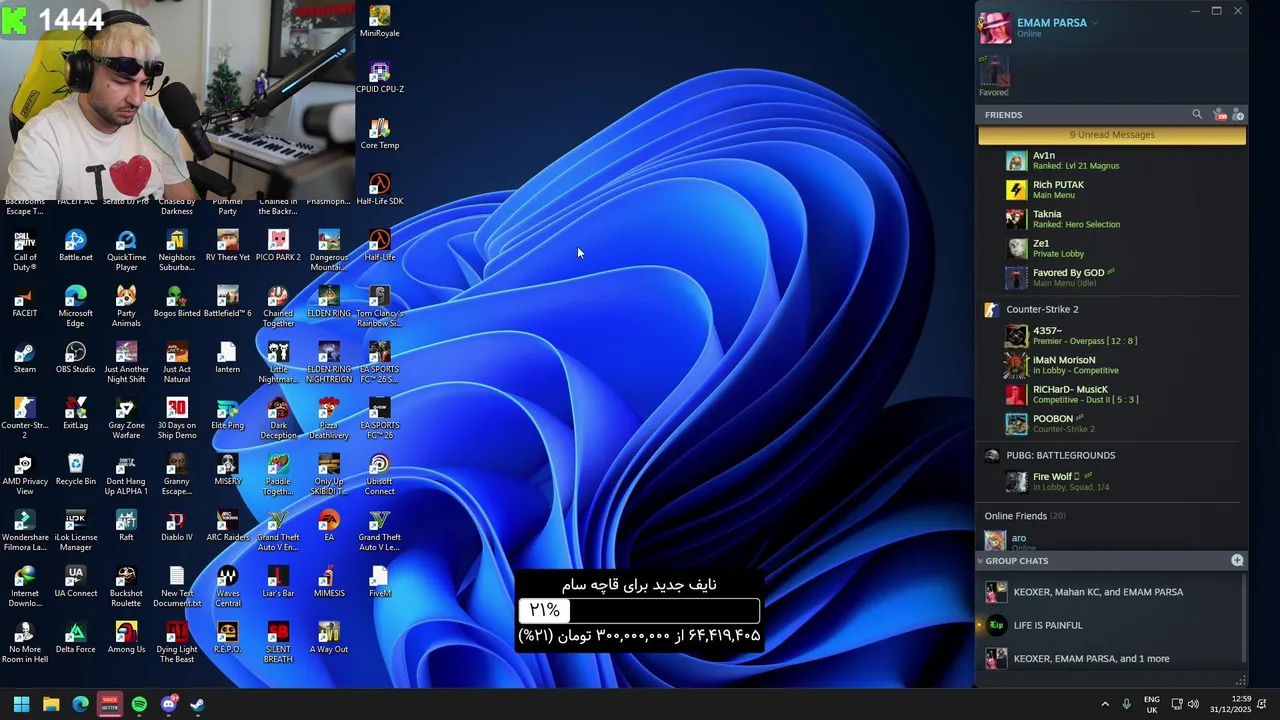
Task: Open chat with iMaN MorisoN
Action: click(x=1110, y=365)
